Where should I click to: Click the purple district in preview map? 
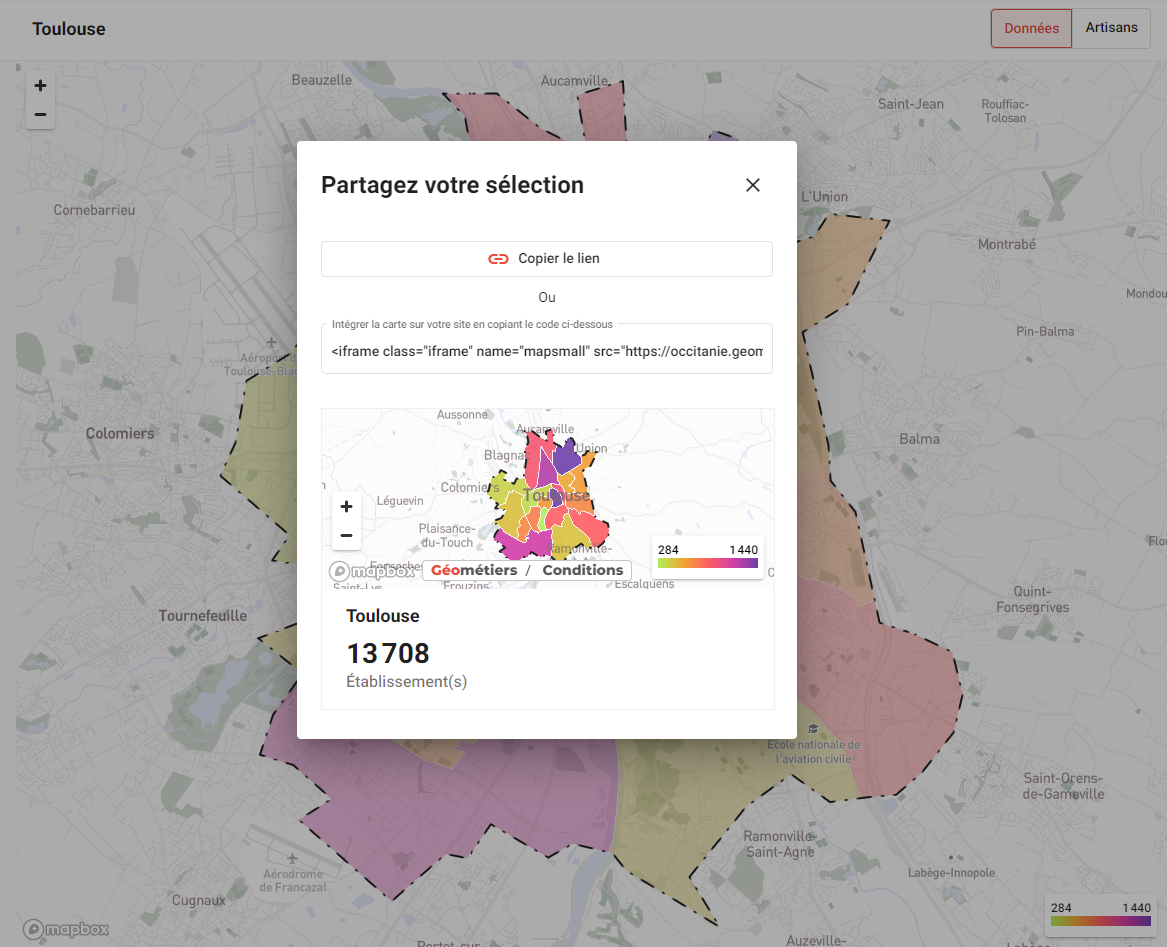point(566,456)
